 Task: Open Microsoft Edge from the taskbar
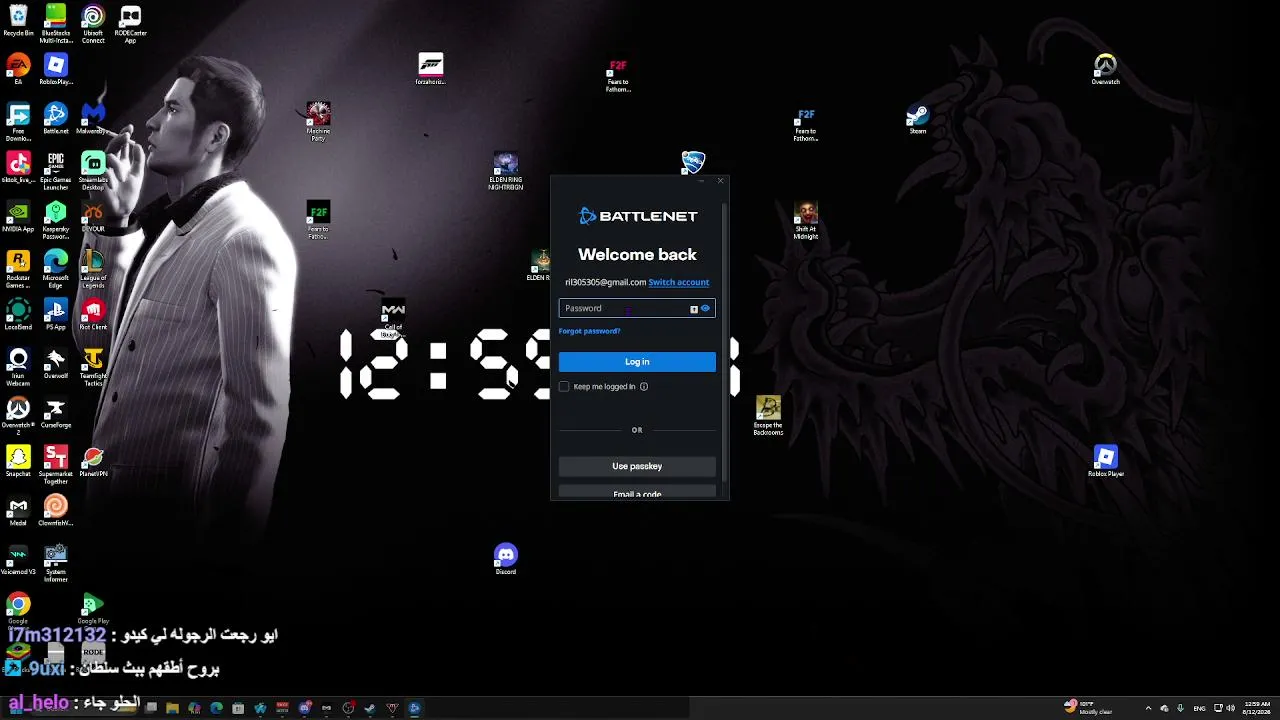pos(216,709)
